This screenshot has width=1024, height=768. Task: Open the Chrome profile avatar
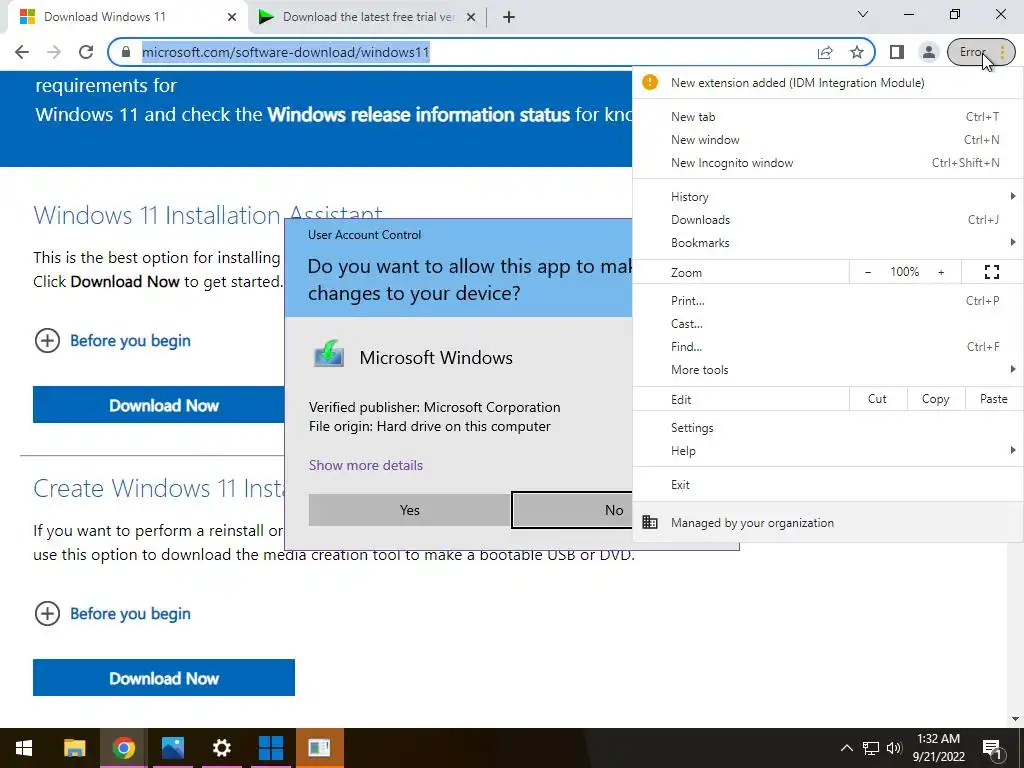[x=928, y=52]
